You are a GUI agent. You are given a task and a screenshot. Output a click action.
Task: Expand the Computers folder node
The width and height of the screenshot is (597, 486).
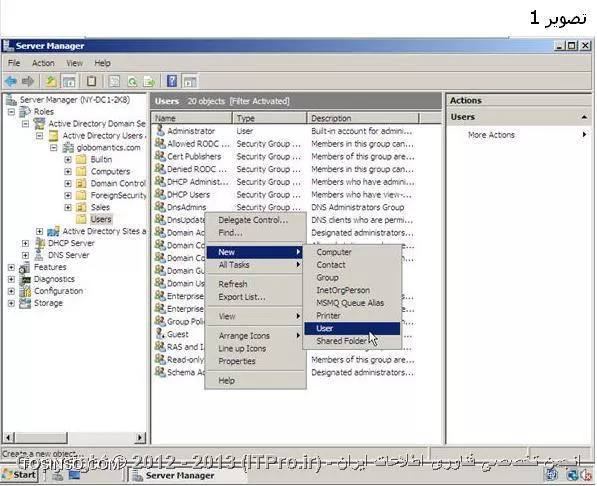point(68,171)
